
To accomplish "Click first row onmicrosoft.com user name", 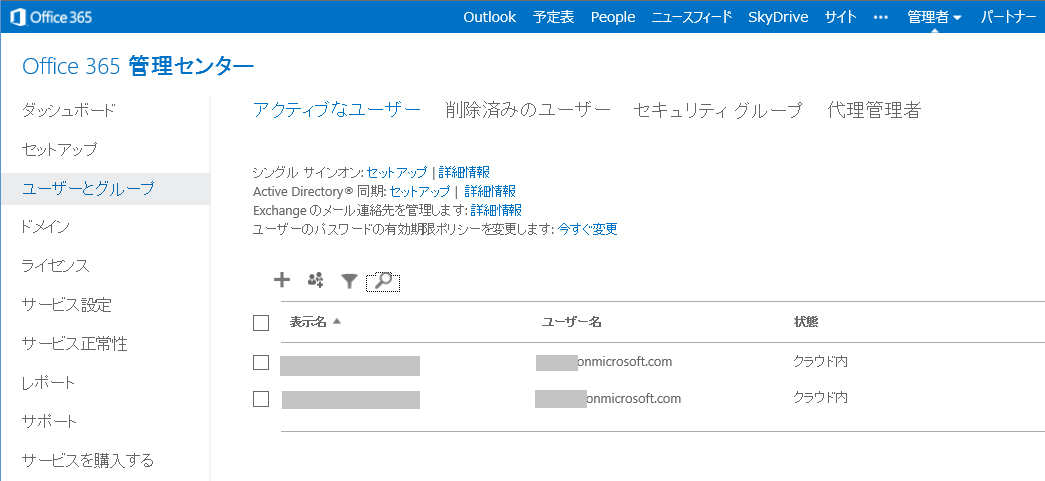I will (604, 362).
